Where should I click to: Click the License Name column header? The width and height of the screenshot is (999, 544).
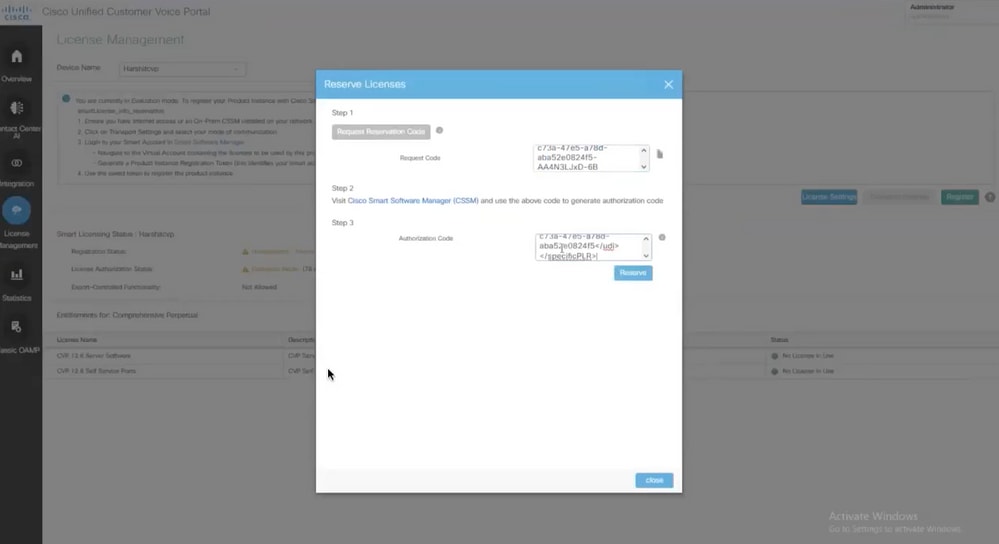(x=76, y=340)
